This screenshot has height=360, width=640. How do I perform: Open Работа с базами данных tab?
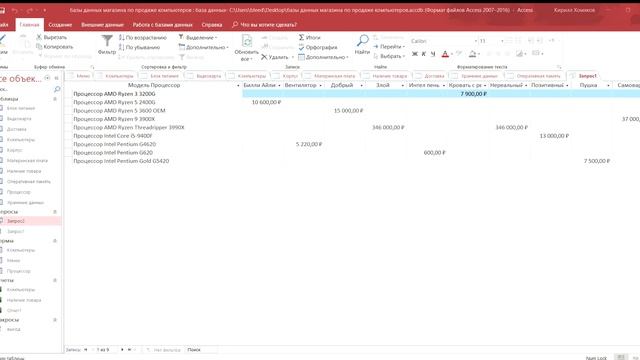[x=162, y=25]
